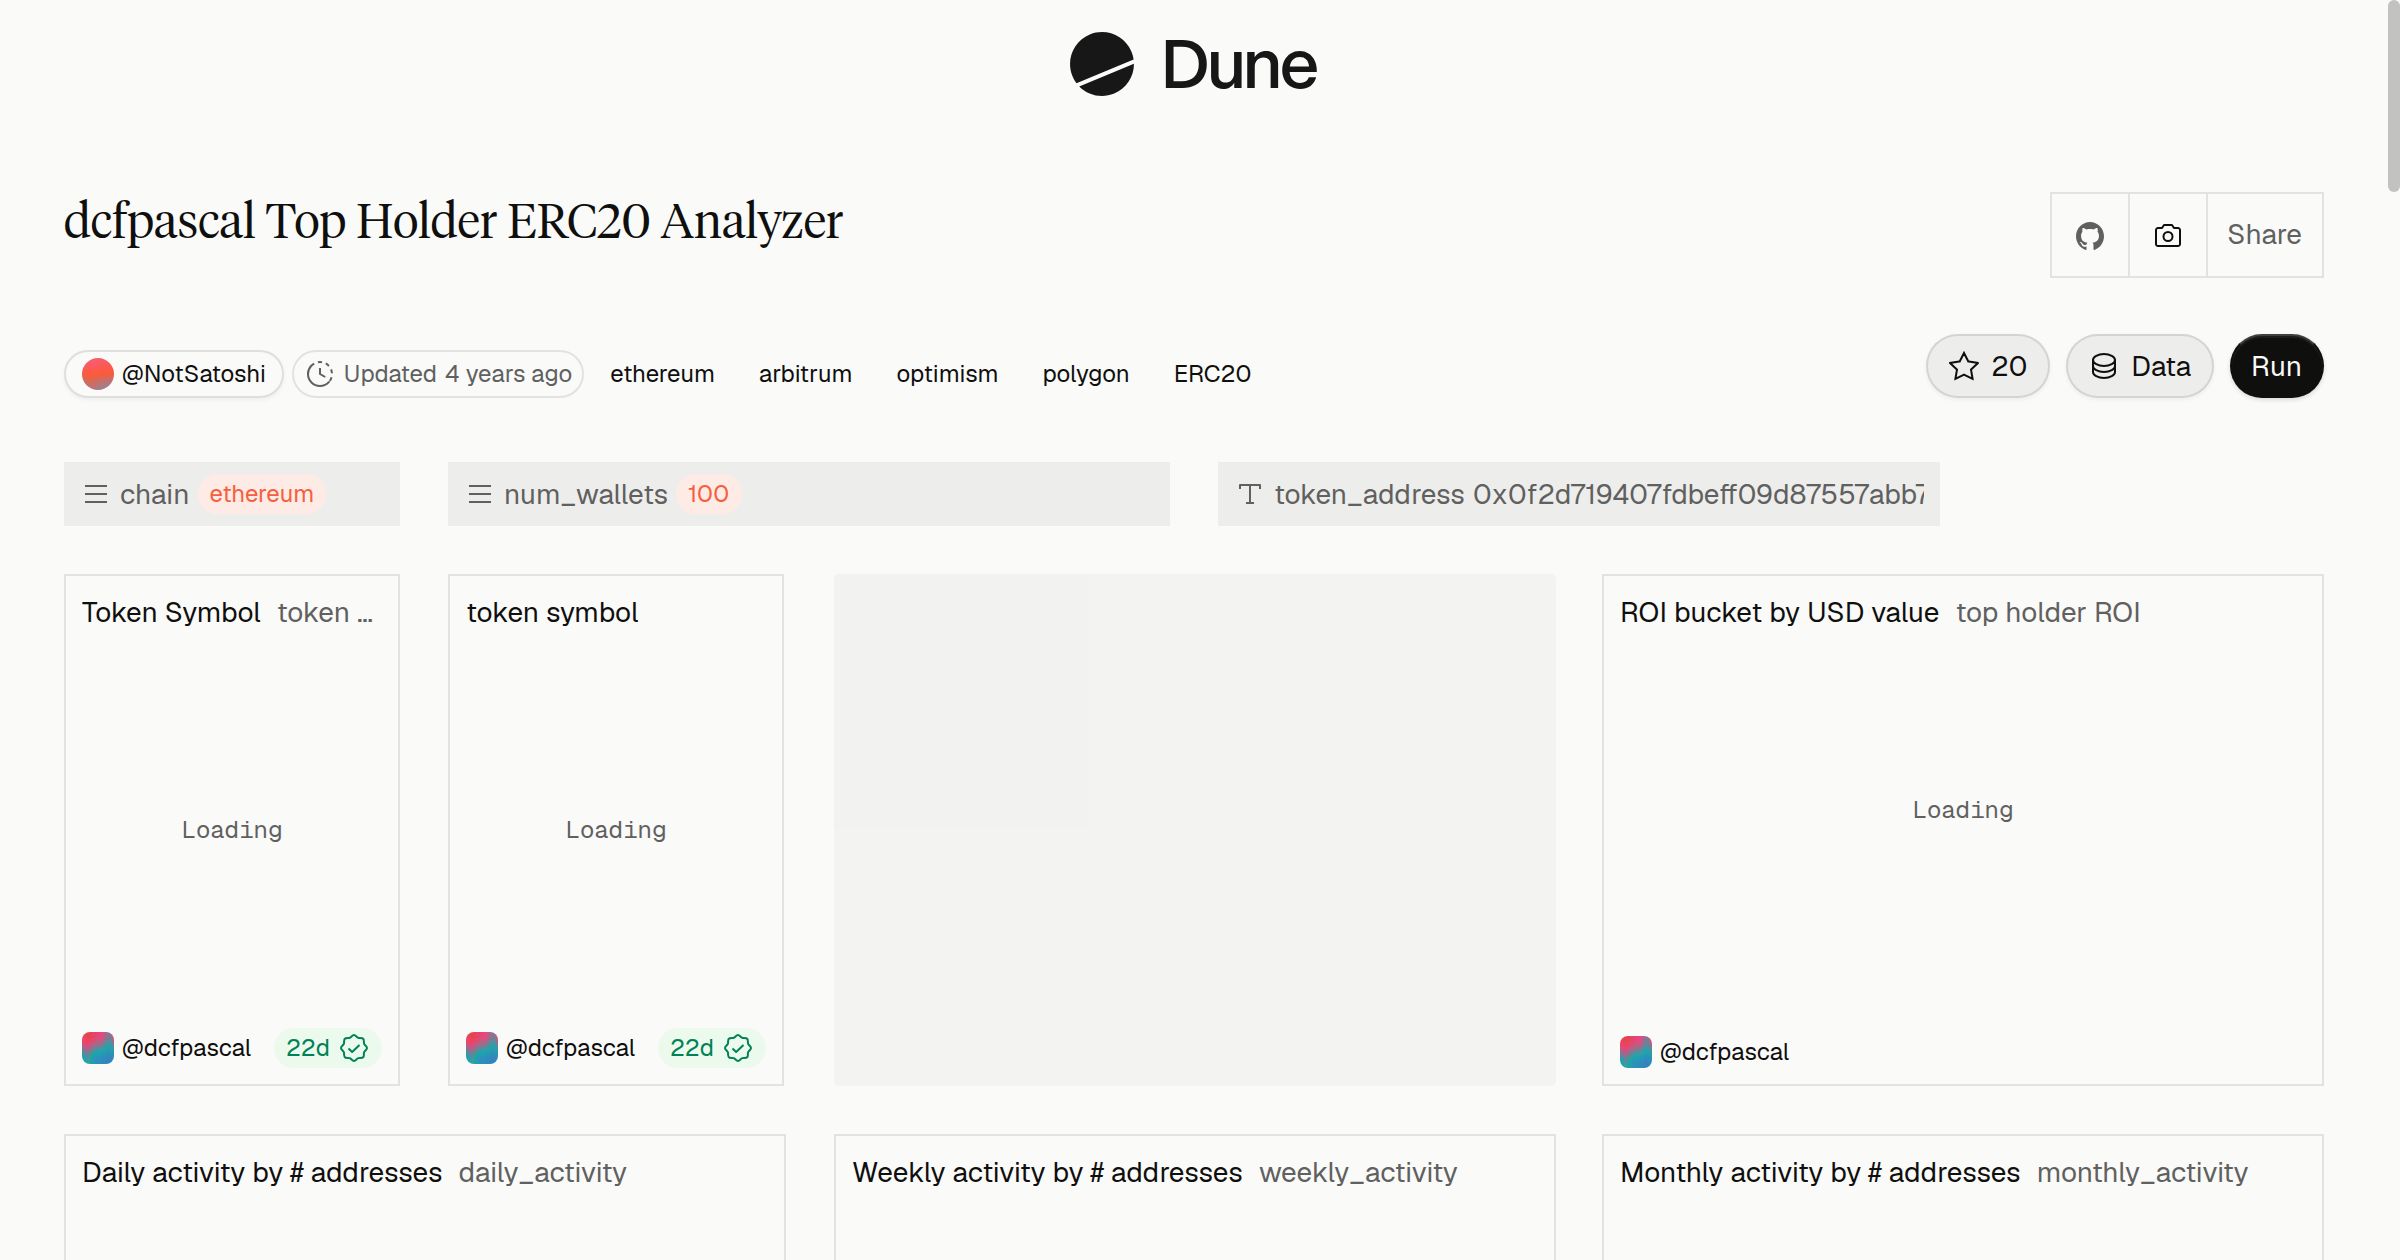This screenshot has height=1260, width=2400.
Task: Open @dcfpascal in Token Symbol card
Action: coord(186,1048)
